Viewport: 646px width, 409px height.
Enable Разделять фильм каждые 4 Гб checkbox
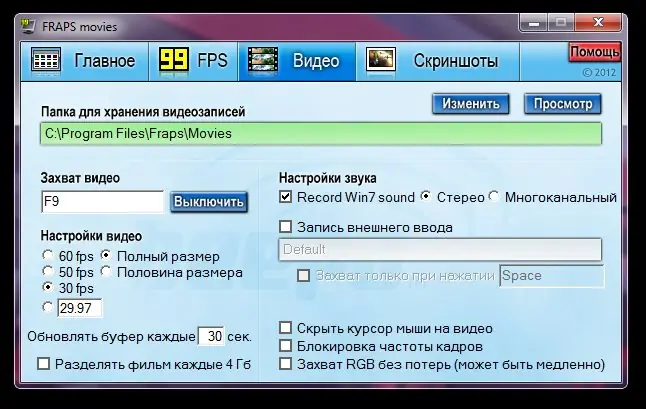43,364
